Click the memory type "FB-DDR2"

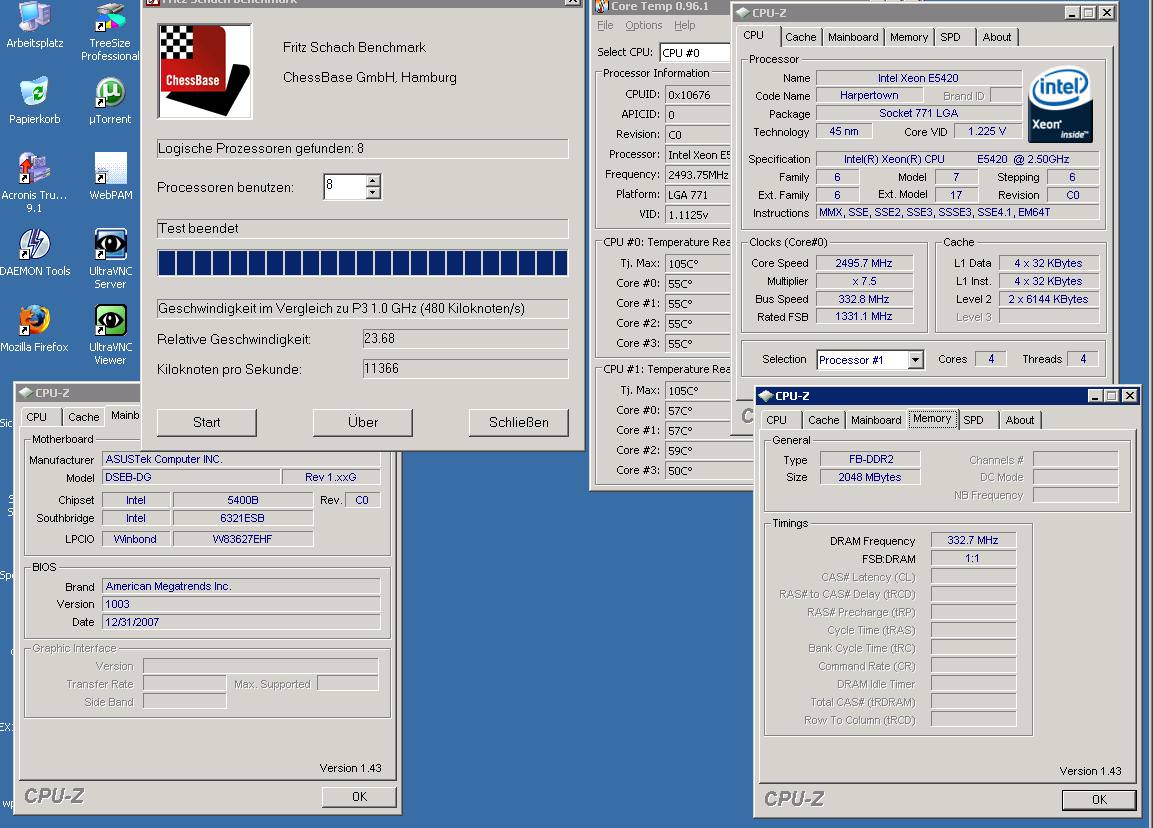871,460
